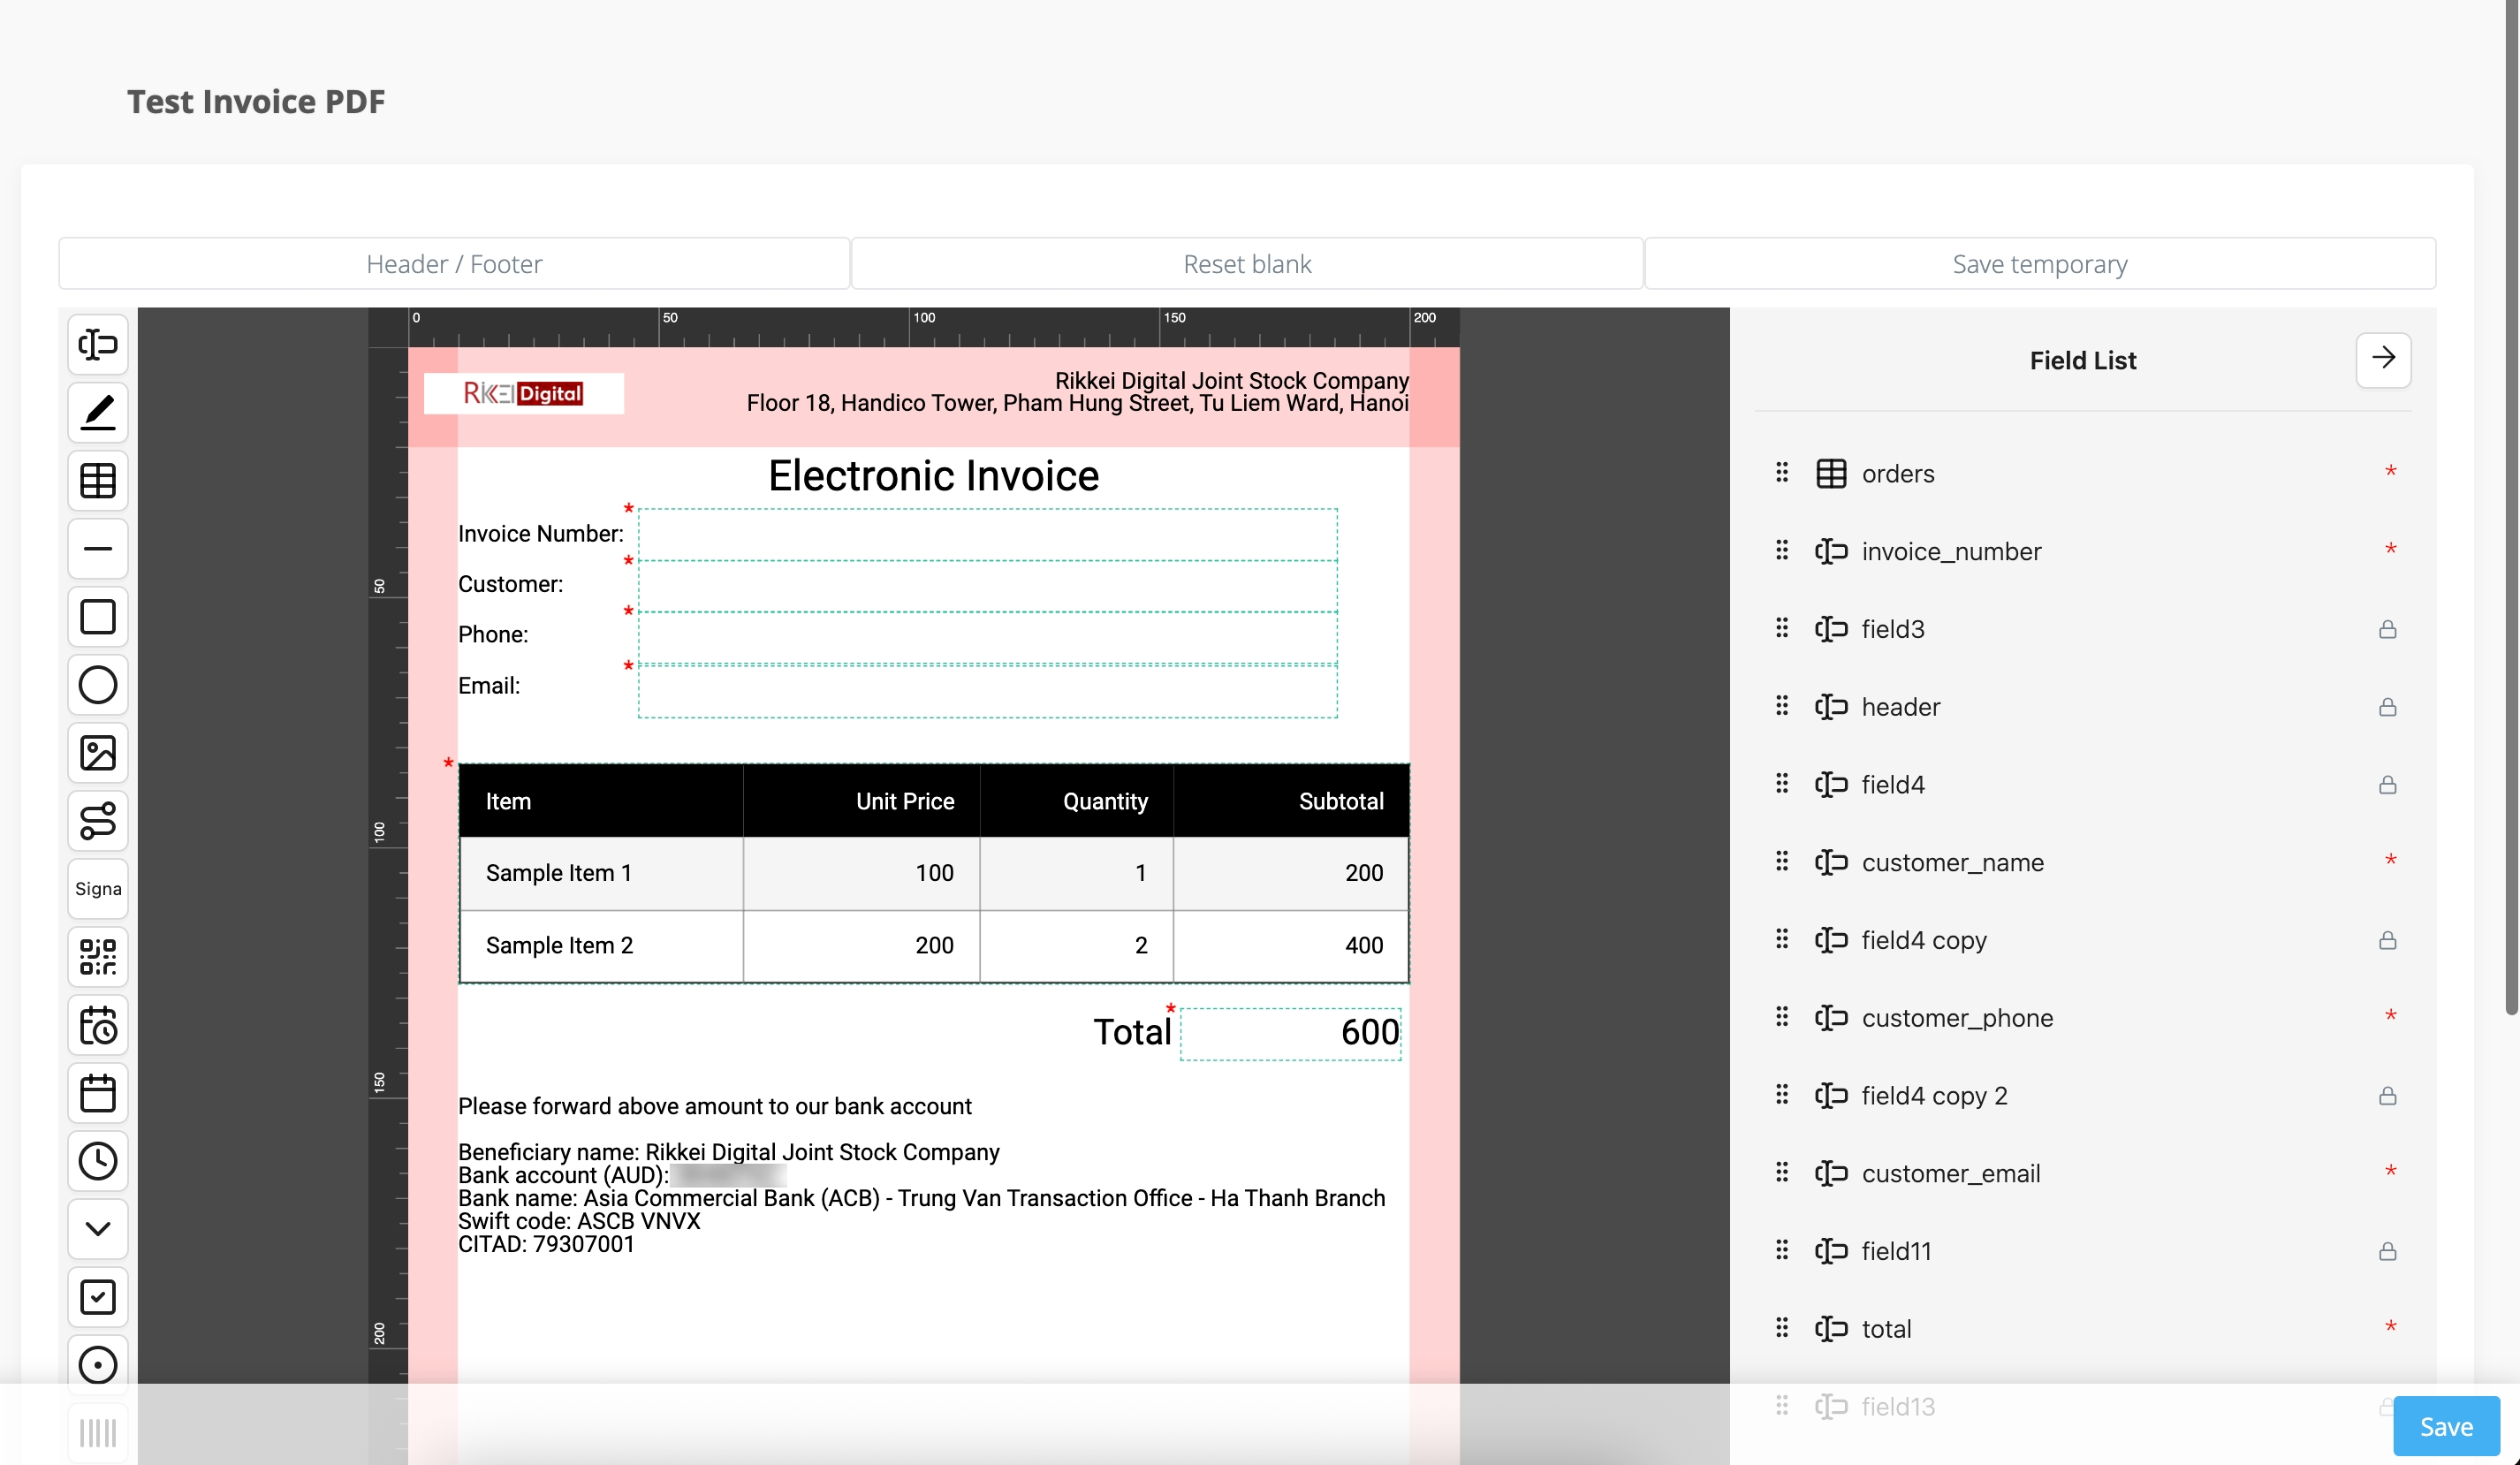Image resolution: width=2520 pixels, height=1465 pixels.
Task: Click the Reset blank option
Action: click(x=1246, y=264)
